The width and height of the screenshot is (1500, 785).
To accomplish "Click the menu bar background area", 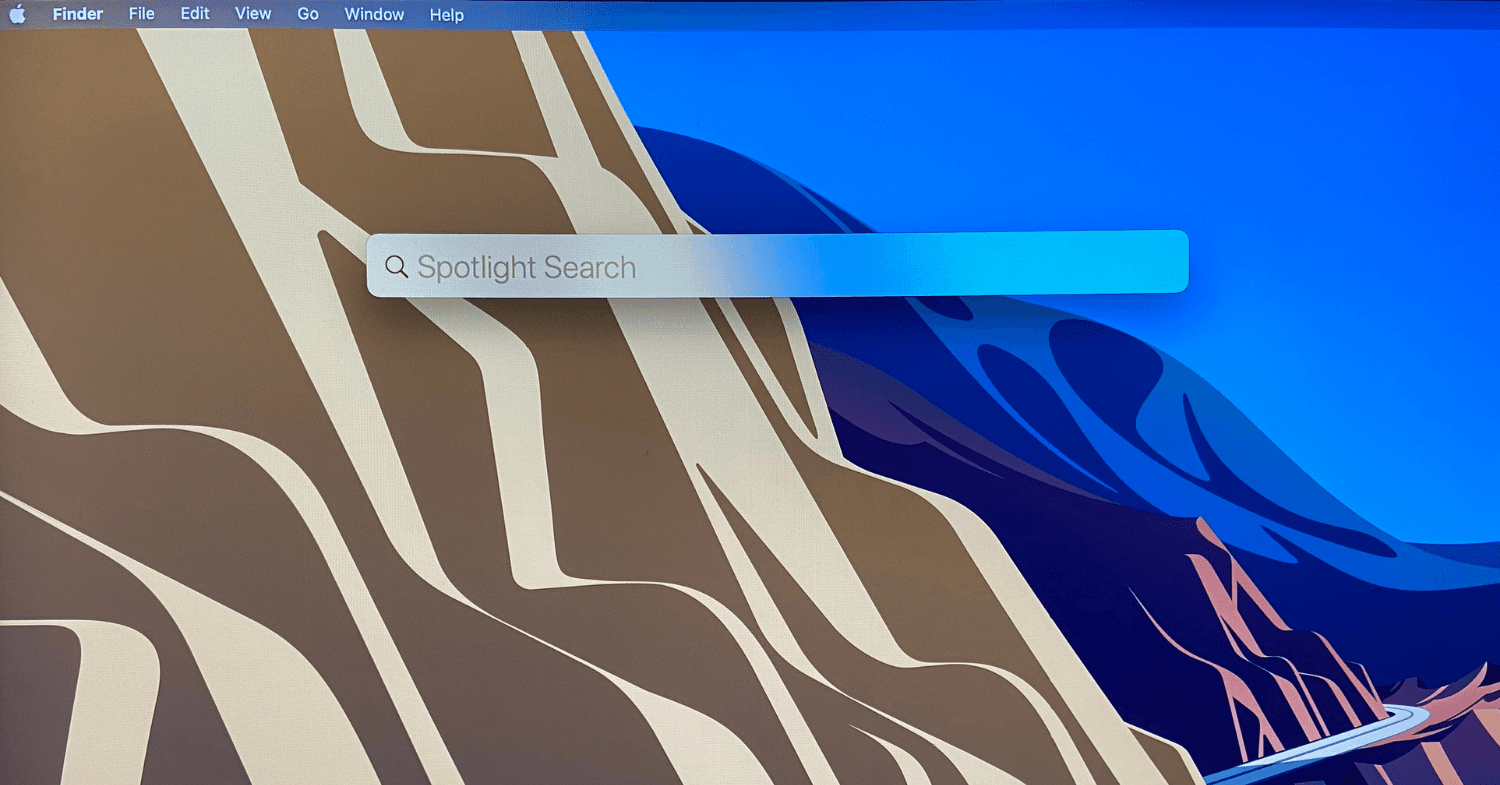I will tap(800, 14).
